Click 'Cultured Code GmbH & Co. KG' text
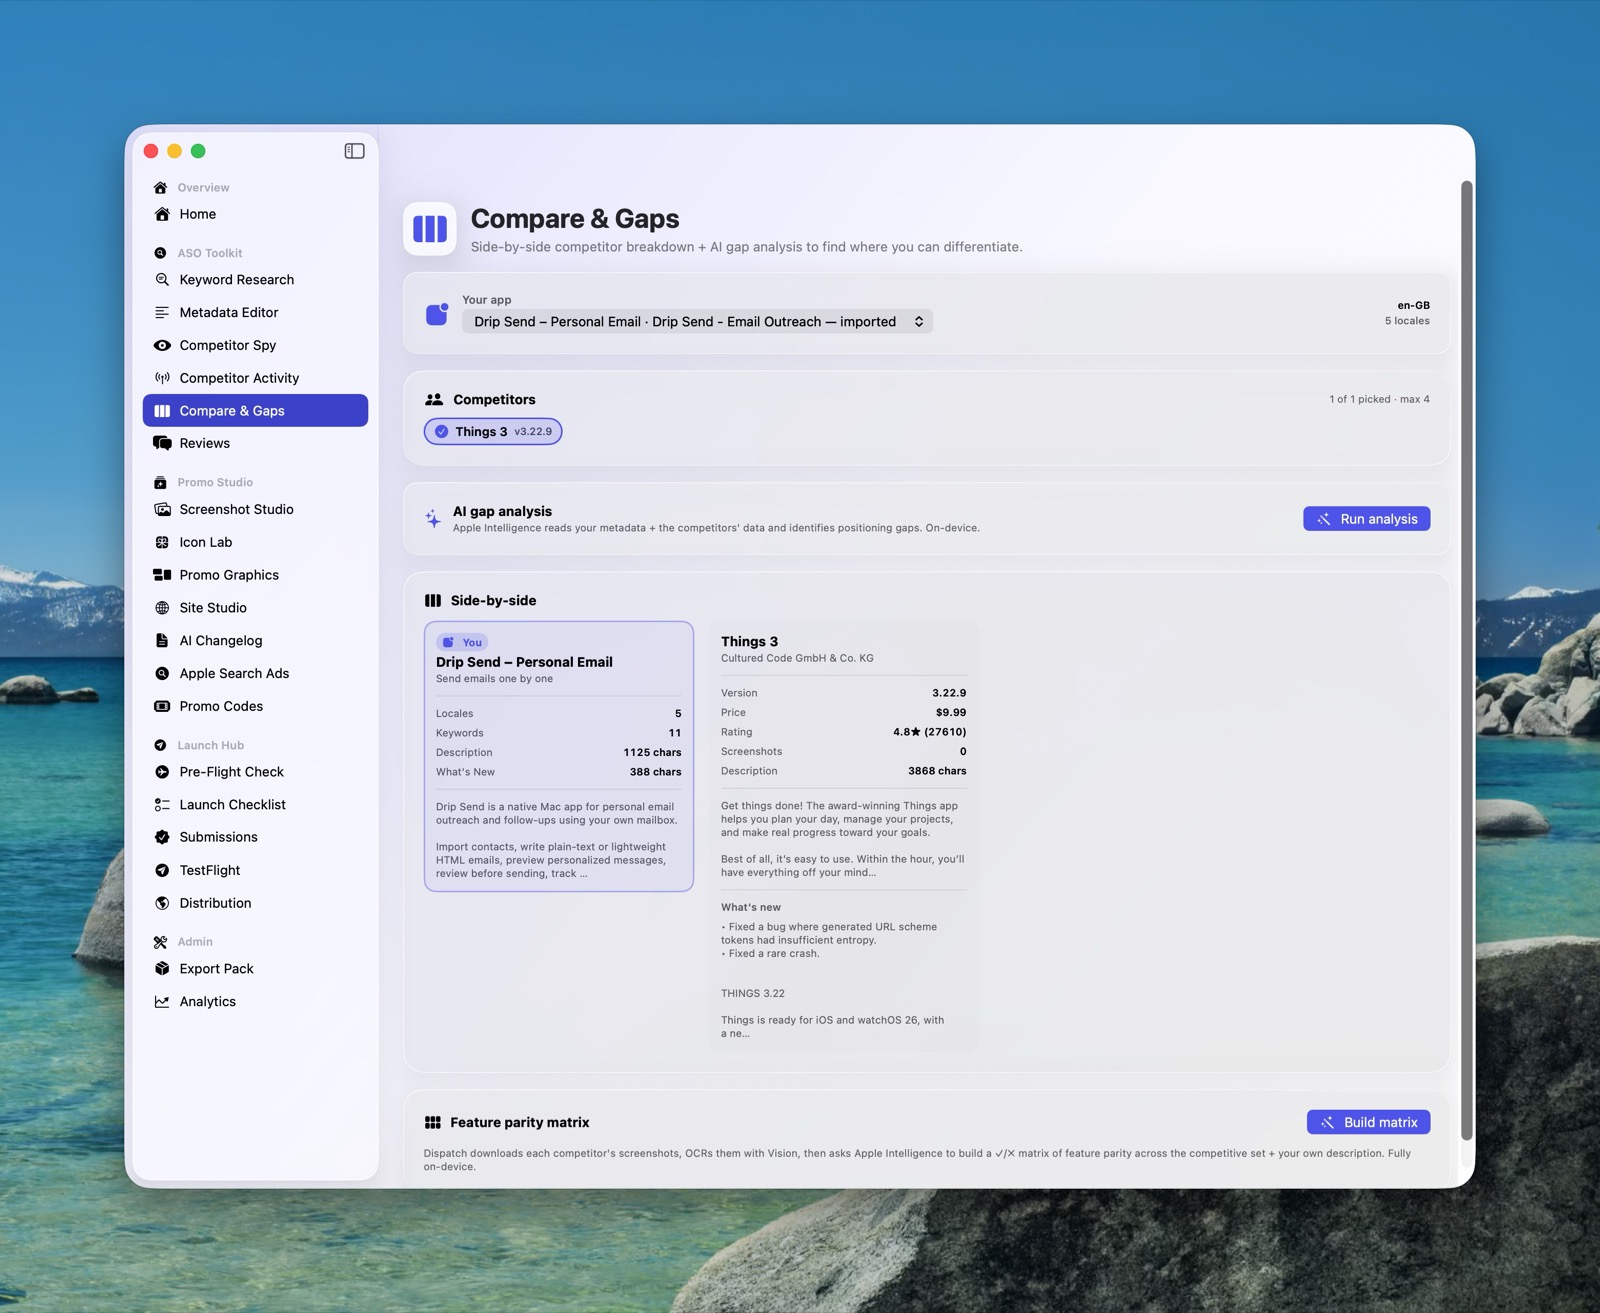 click(x=797, y=658)
